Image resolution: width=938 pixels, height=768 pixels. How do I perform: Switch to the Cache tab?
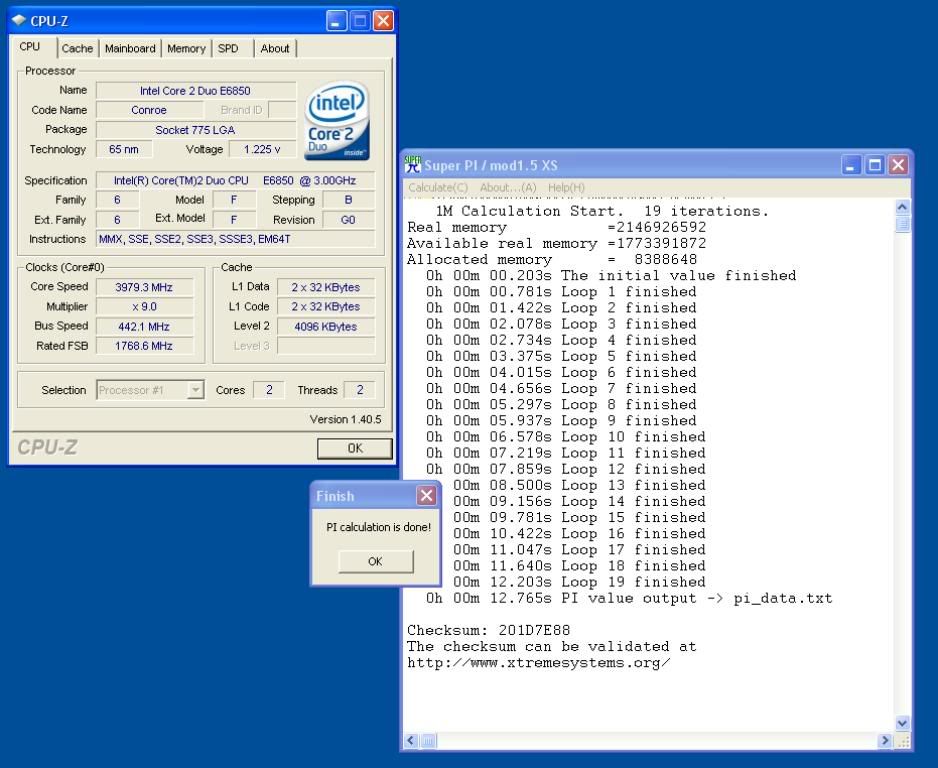click(x=77, y=48)
